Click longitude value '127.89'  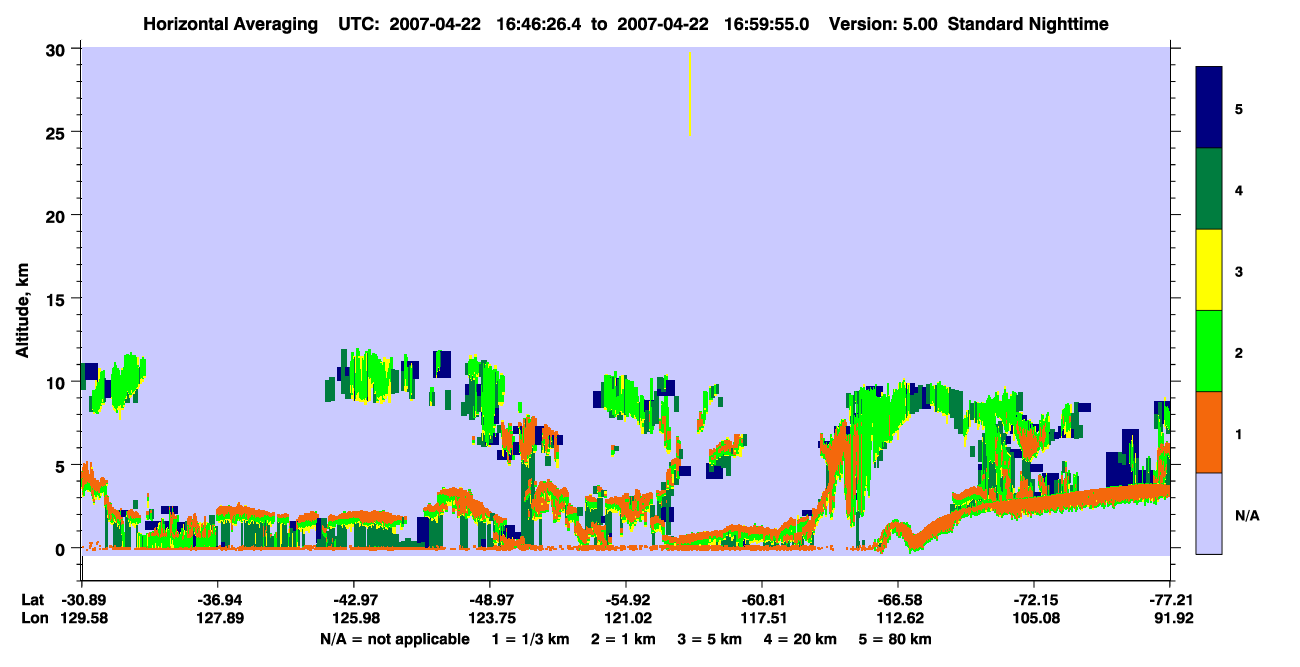219,618
